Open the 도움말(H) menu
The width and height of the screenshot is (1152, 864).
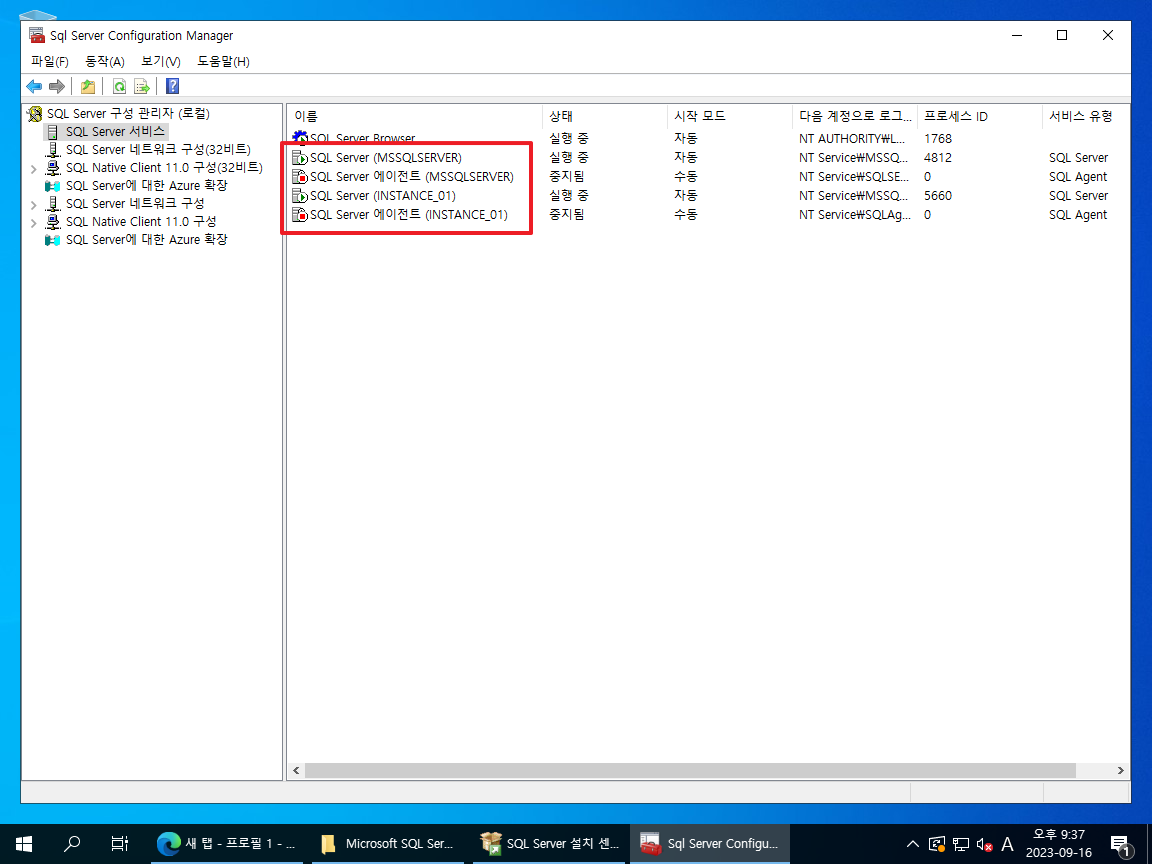(x=223, y=62)
